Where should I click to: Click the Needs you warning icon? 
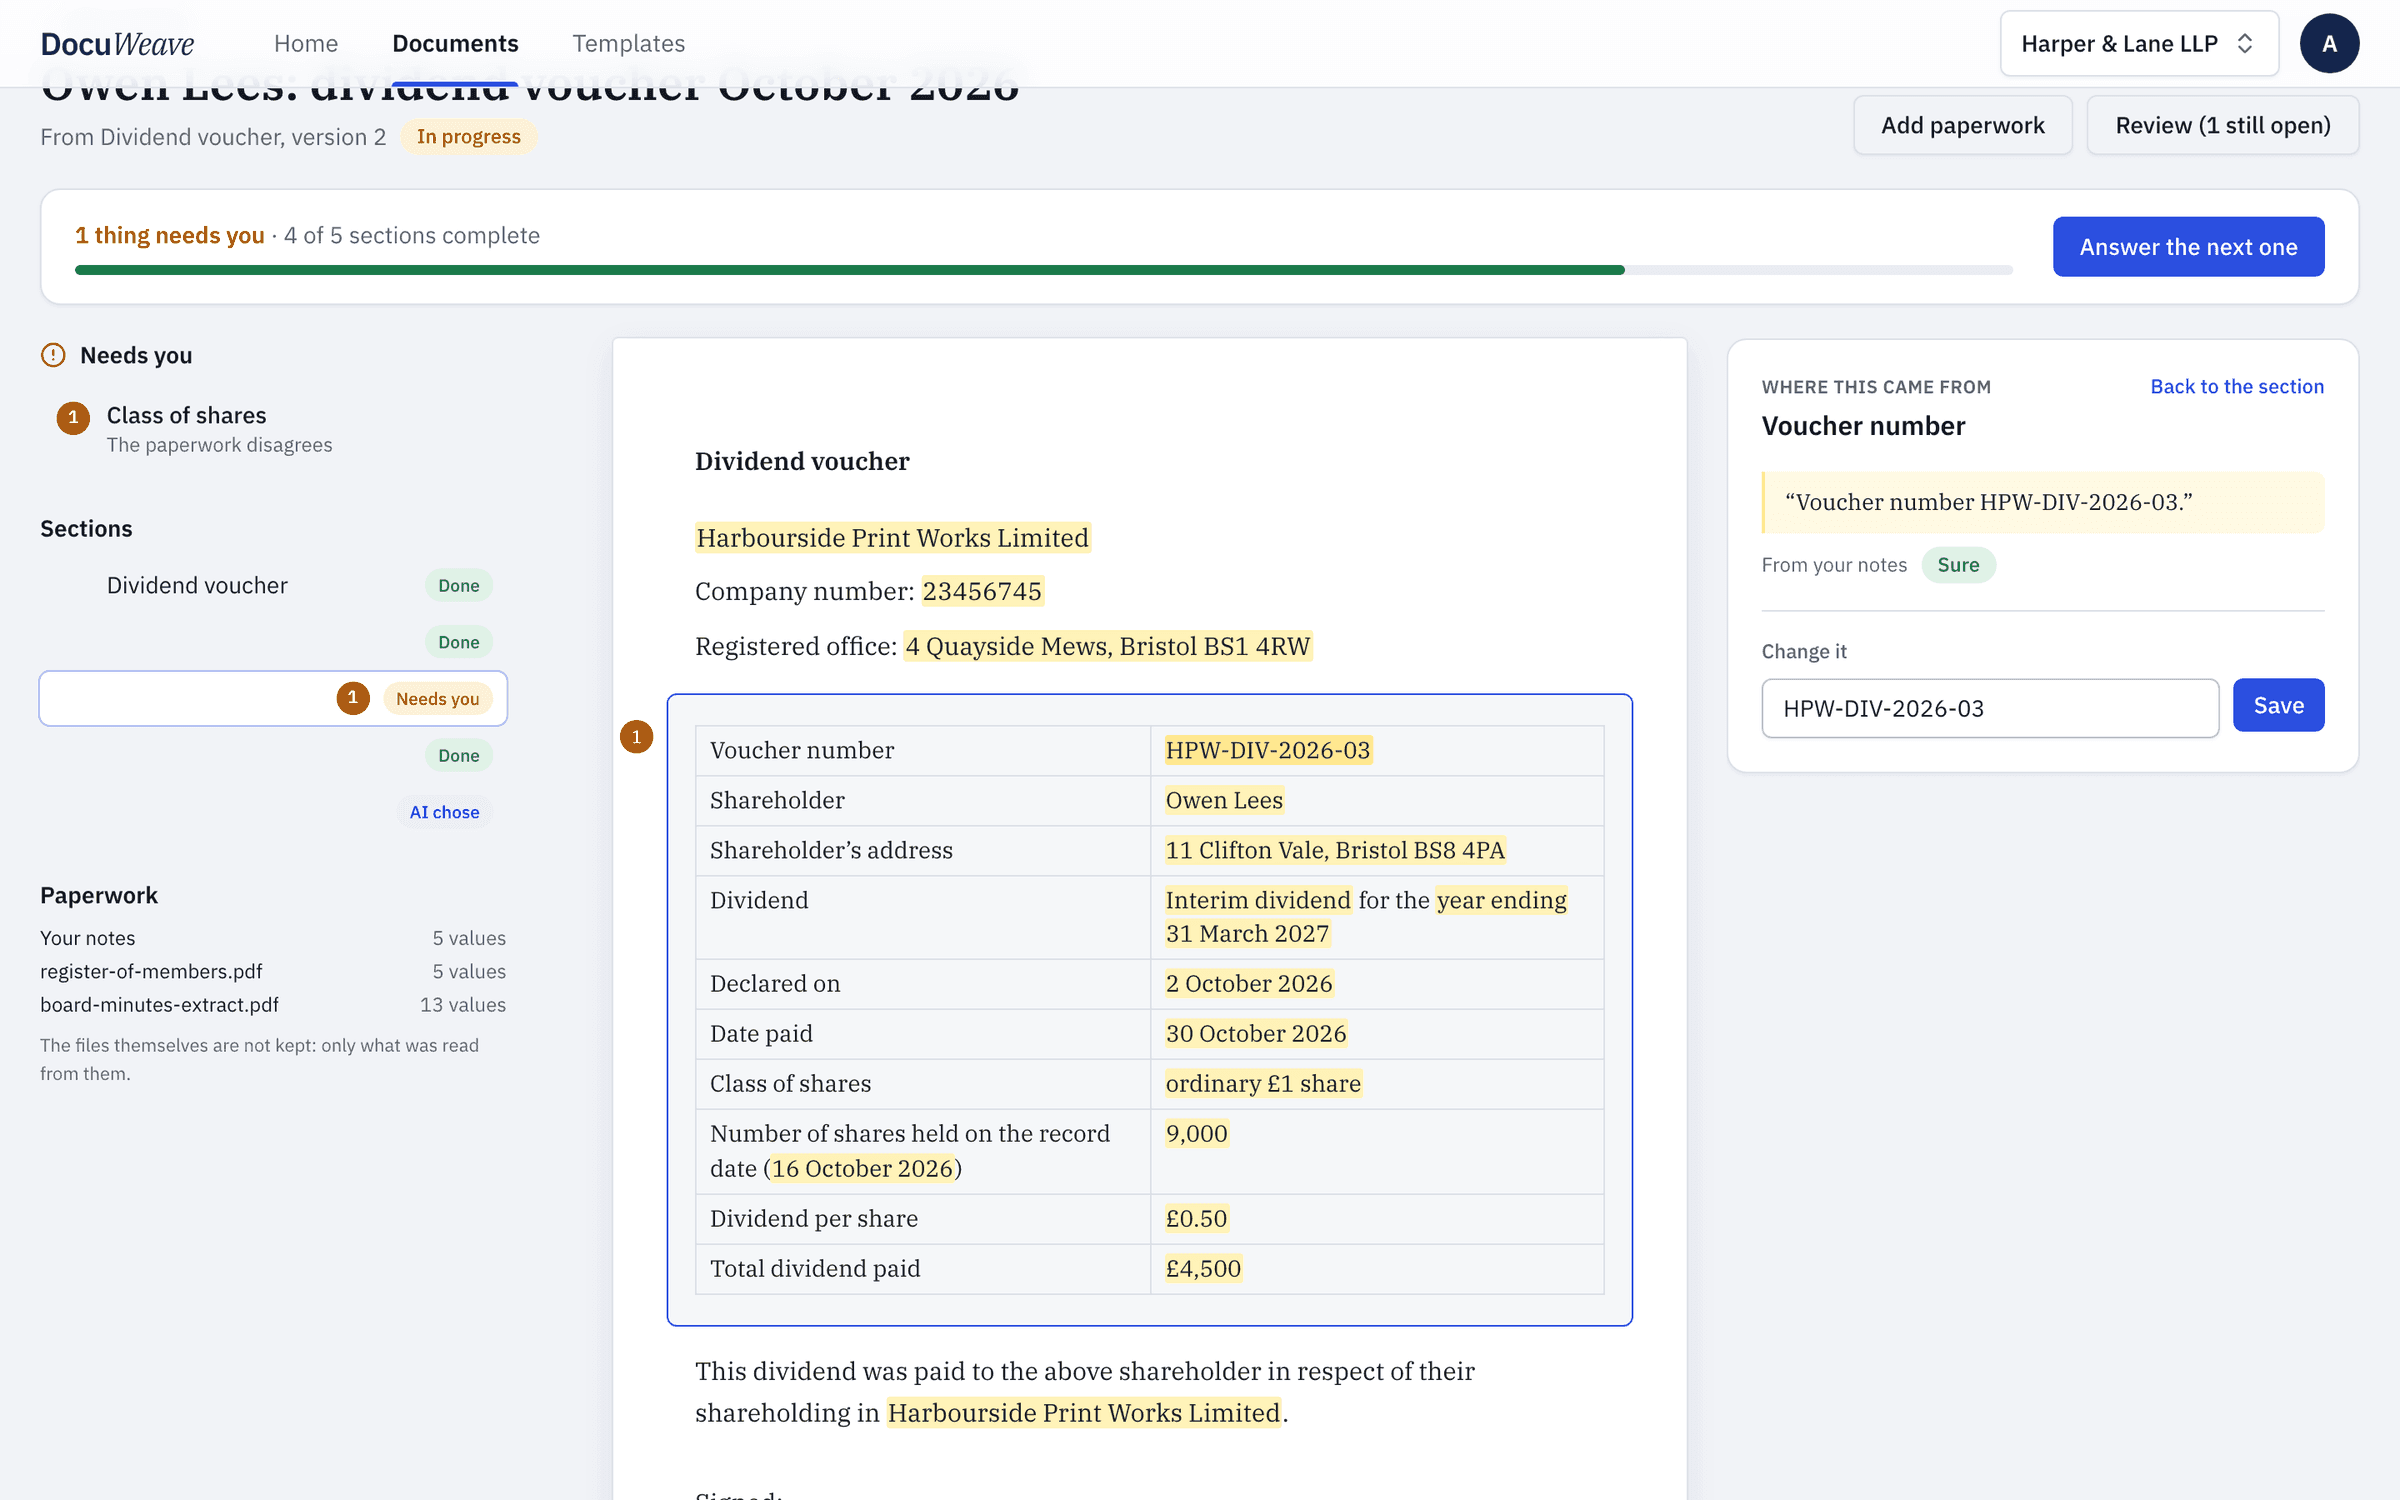tap(53, 355)
